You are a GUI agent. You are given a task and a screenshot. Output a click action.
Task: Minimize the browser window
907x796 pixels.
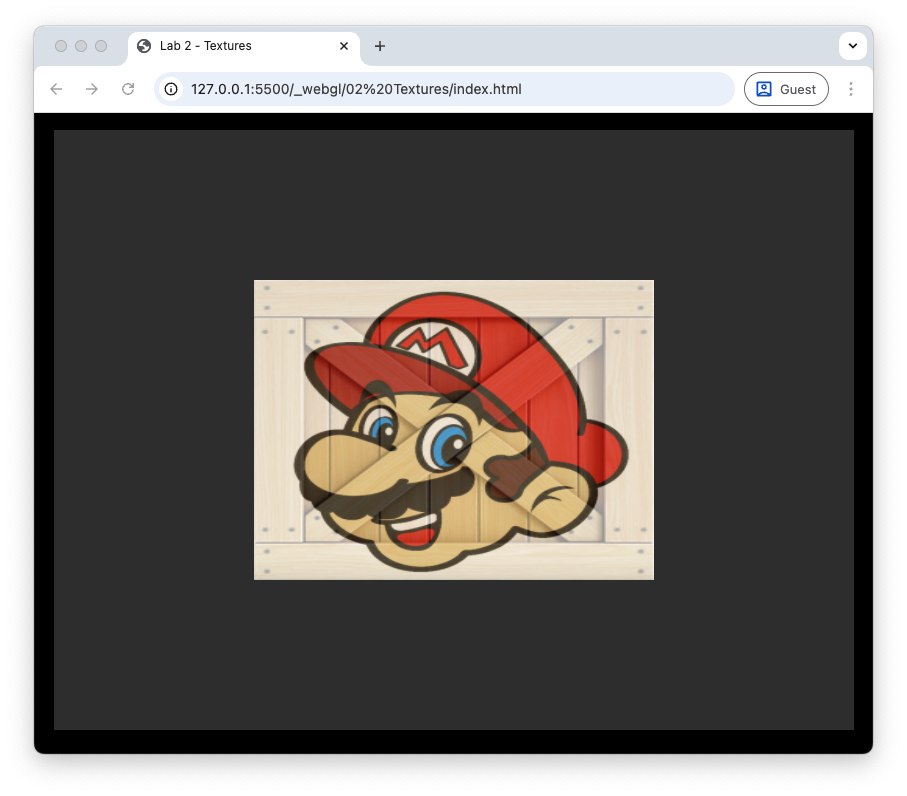[81, 46]
